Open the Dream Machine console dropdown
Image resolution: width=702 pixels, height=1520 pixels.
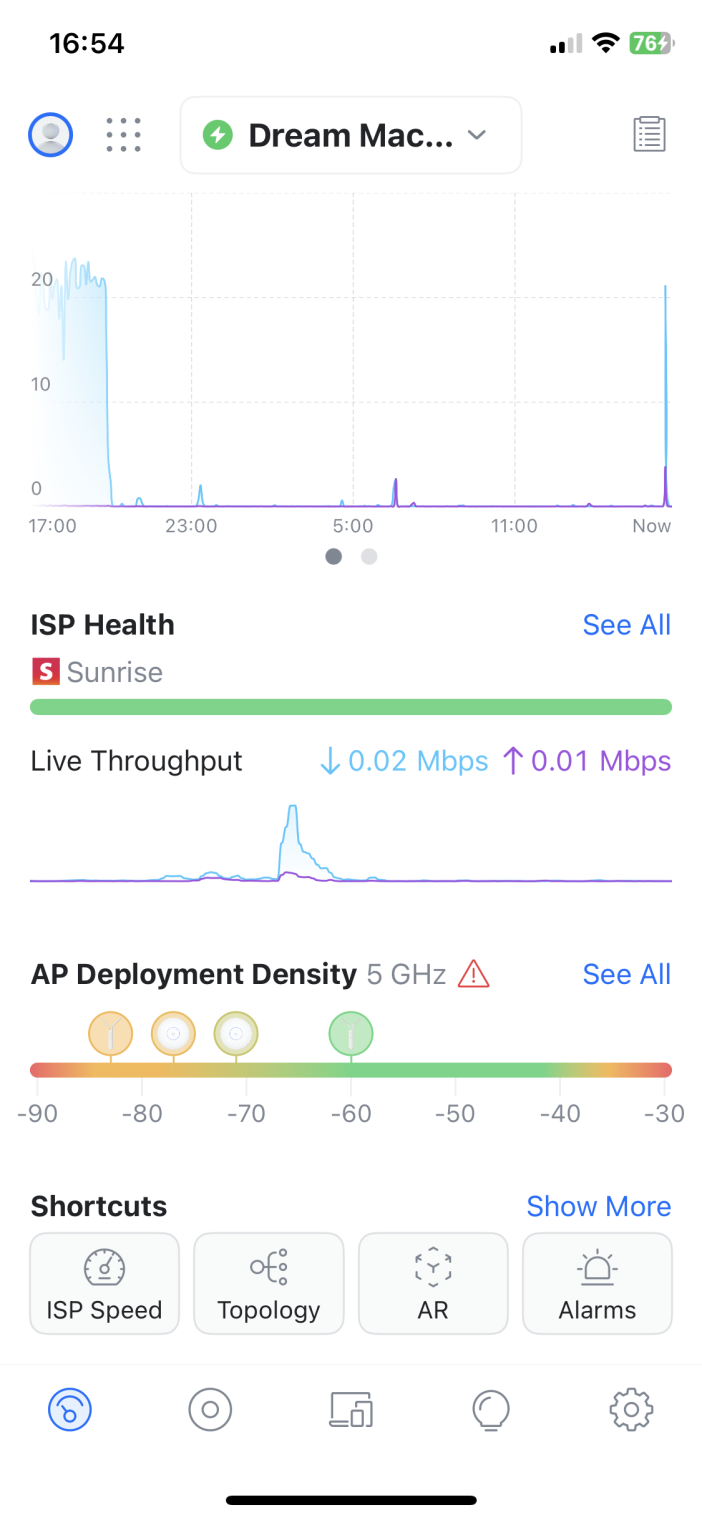[350, 135]
